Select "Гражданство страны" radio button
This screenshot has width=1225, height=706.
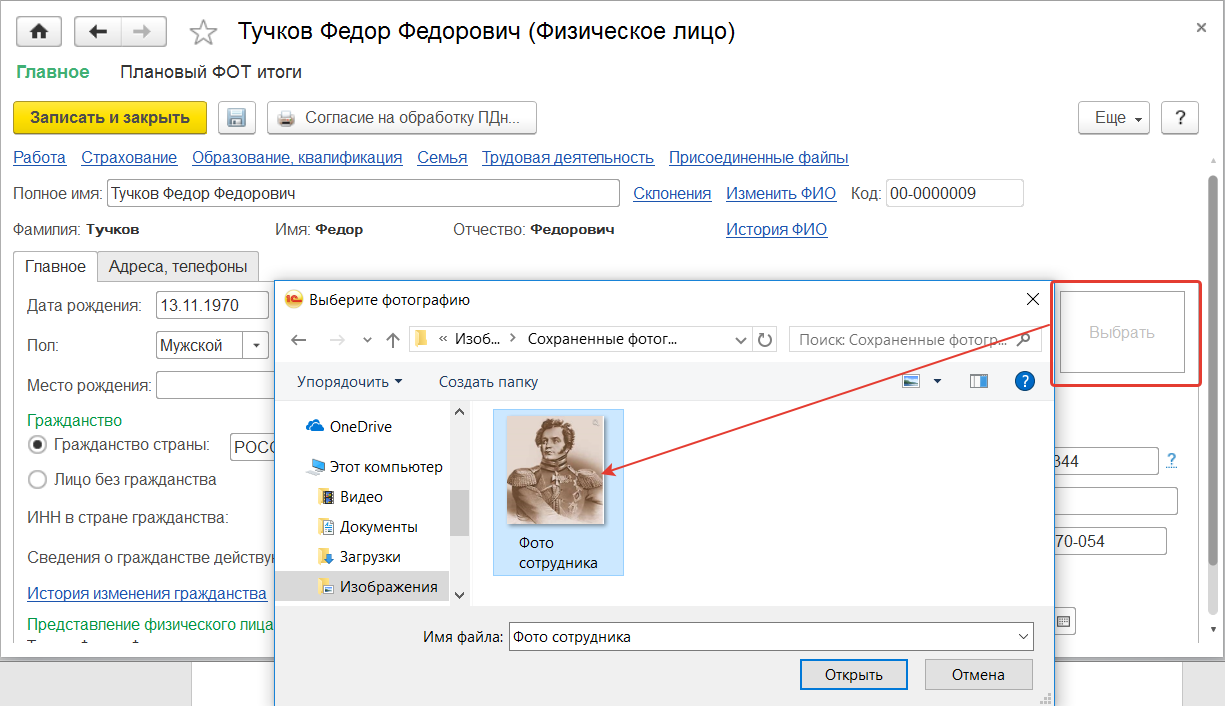click(x=38, y=445)
